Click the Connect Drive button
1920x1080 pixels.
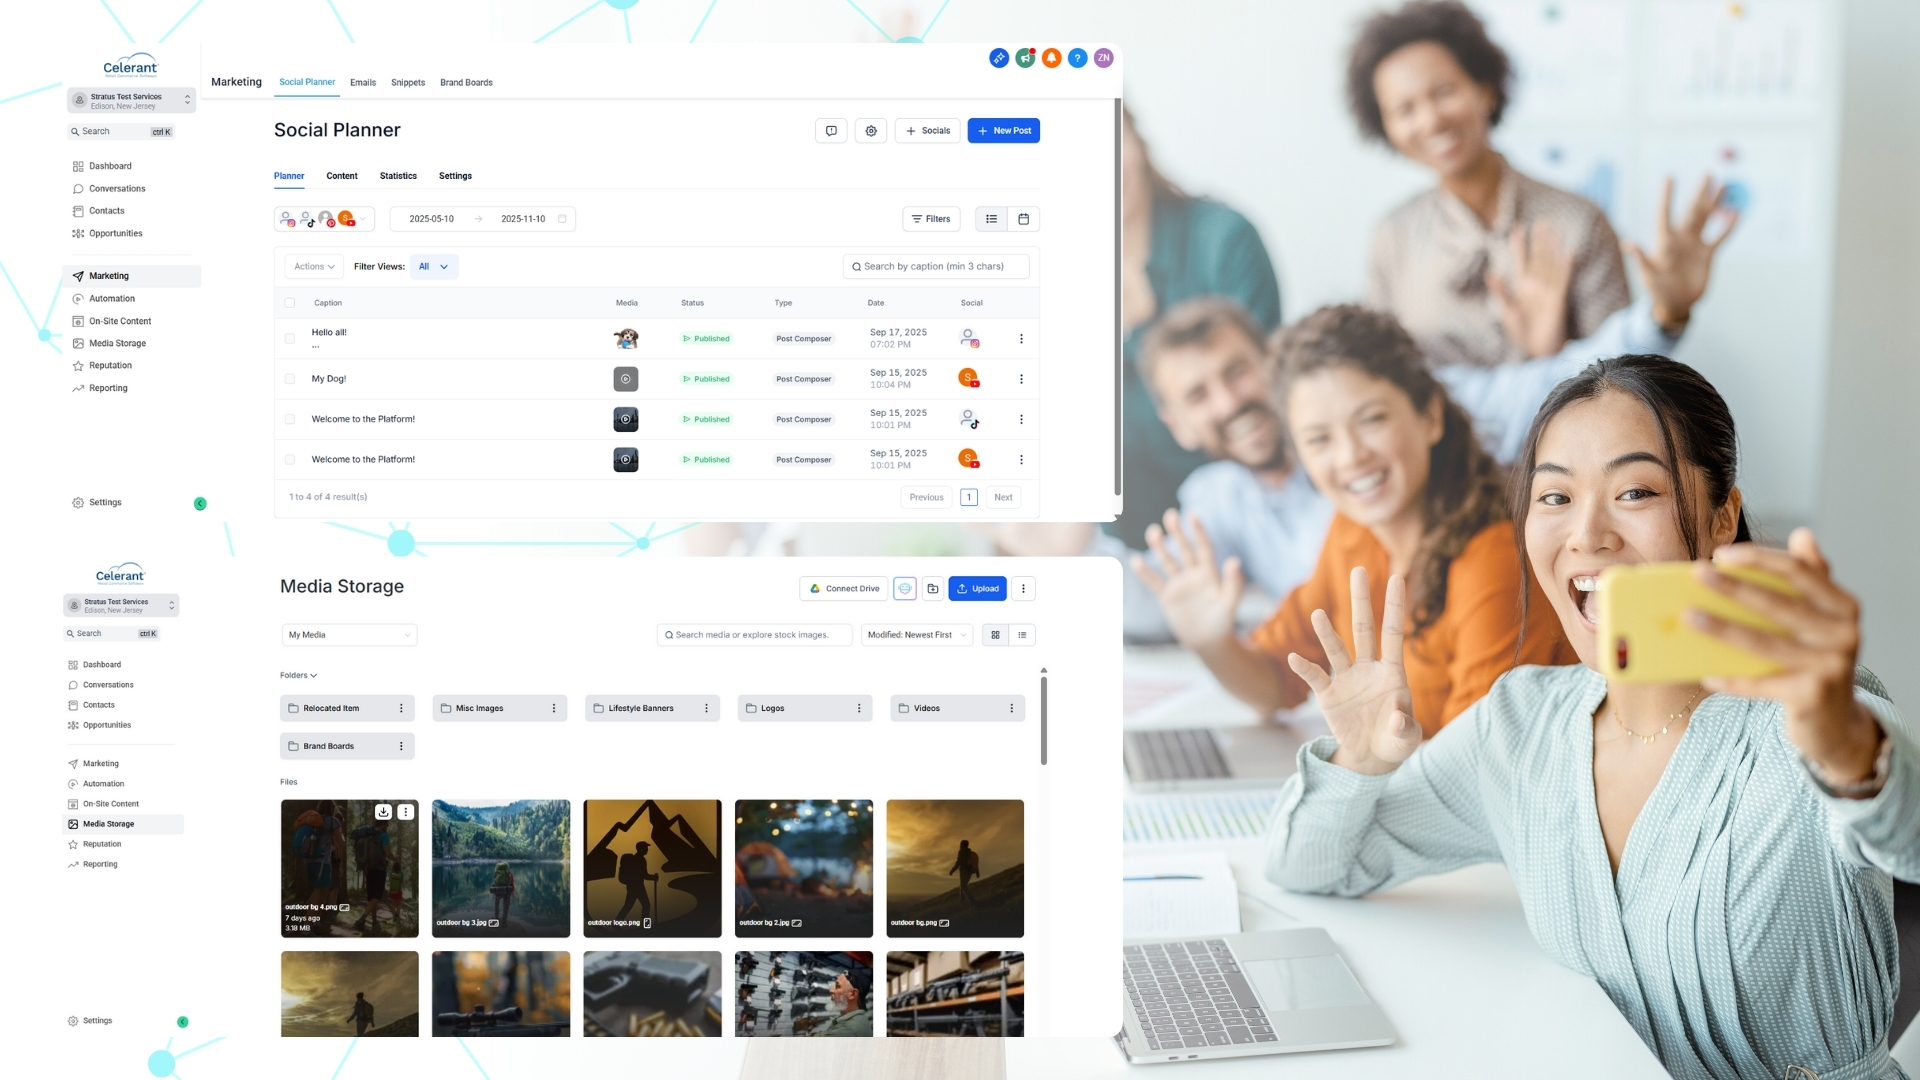tap(845, 589)
